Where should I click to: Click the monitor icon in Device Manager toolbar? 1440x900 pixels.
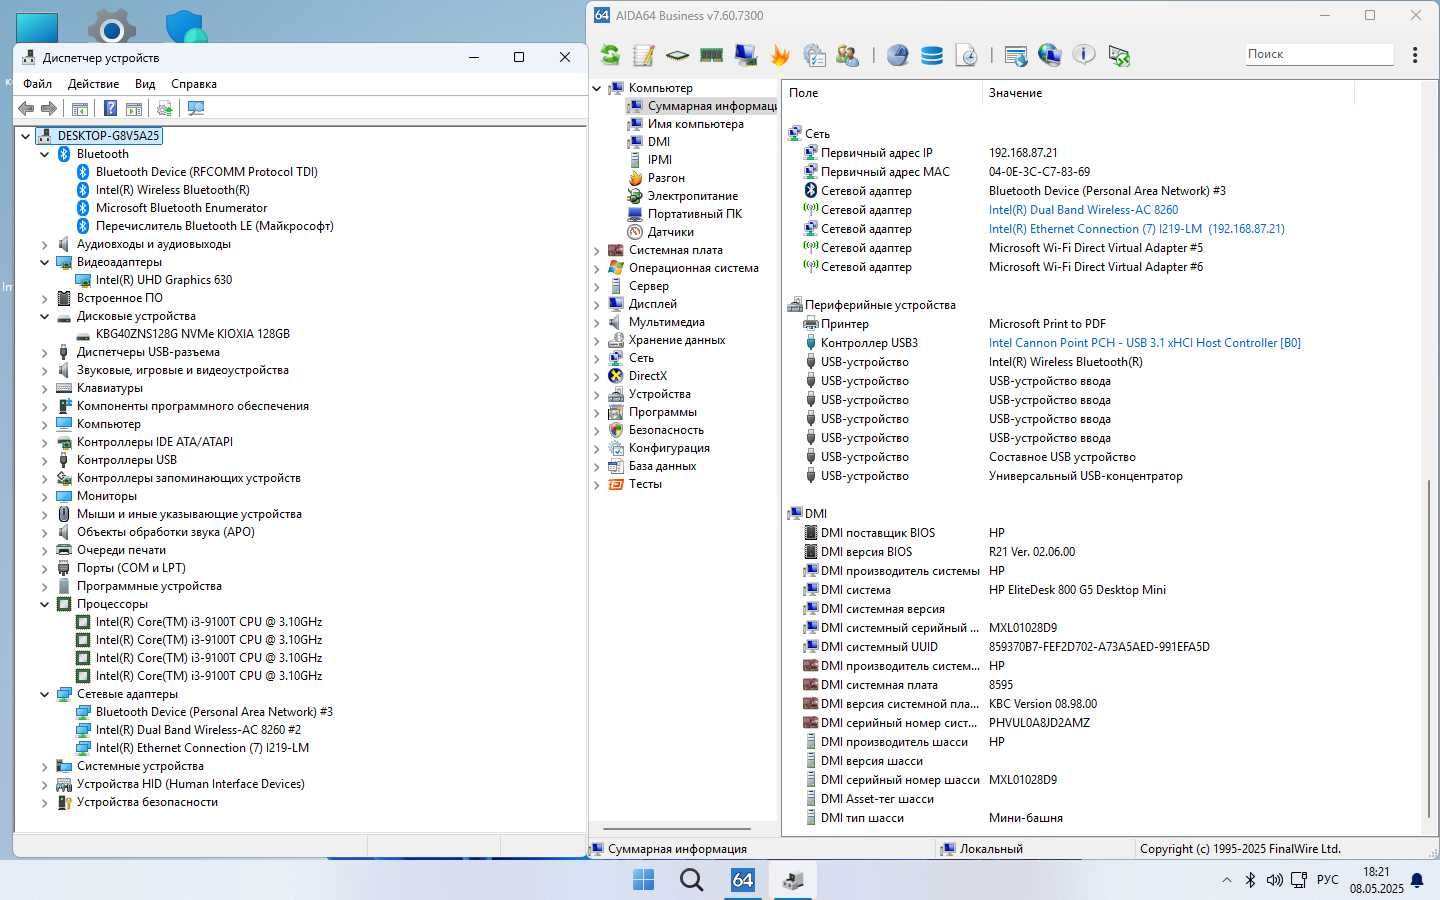pos(196,108)
